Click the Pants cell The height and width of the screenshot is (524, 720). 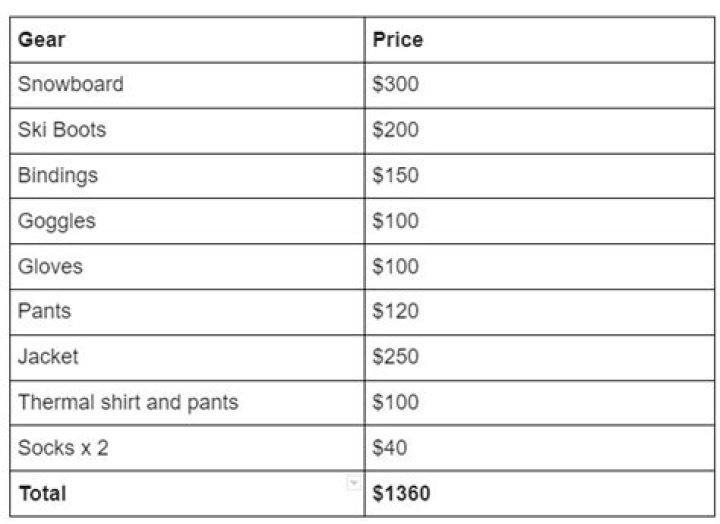pyautogui.click(x=187, y=312)
